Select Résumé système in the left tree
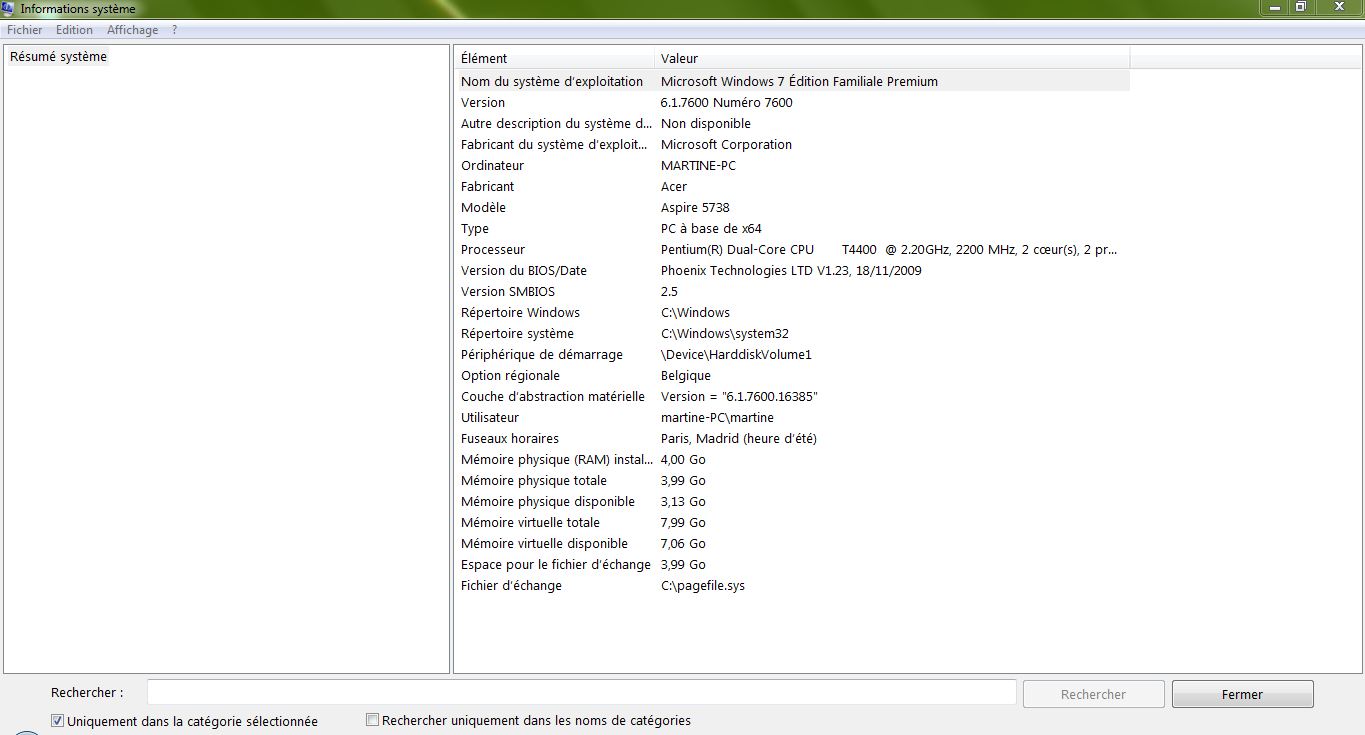Viewport: 1365px width, 735px height. [x=58, y=57]
